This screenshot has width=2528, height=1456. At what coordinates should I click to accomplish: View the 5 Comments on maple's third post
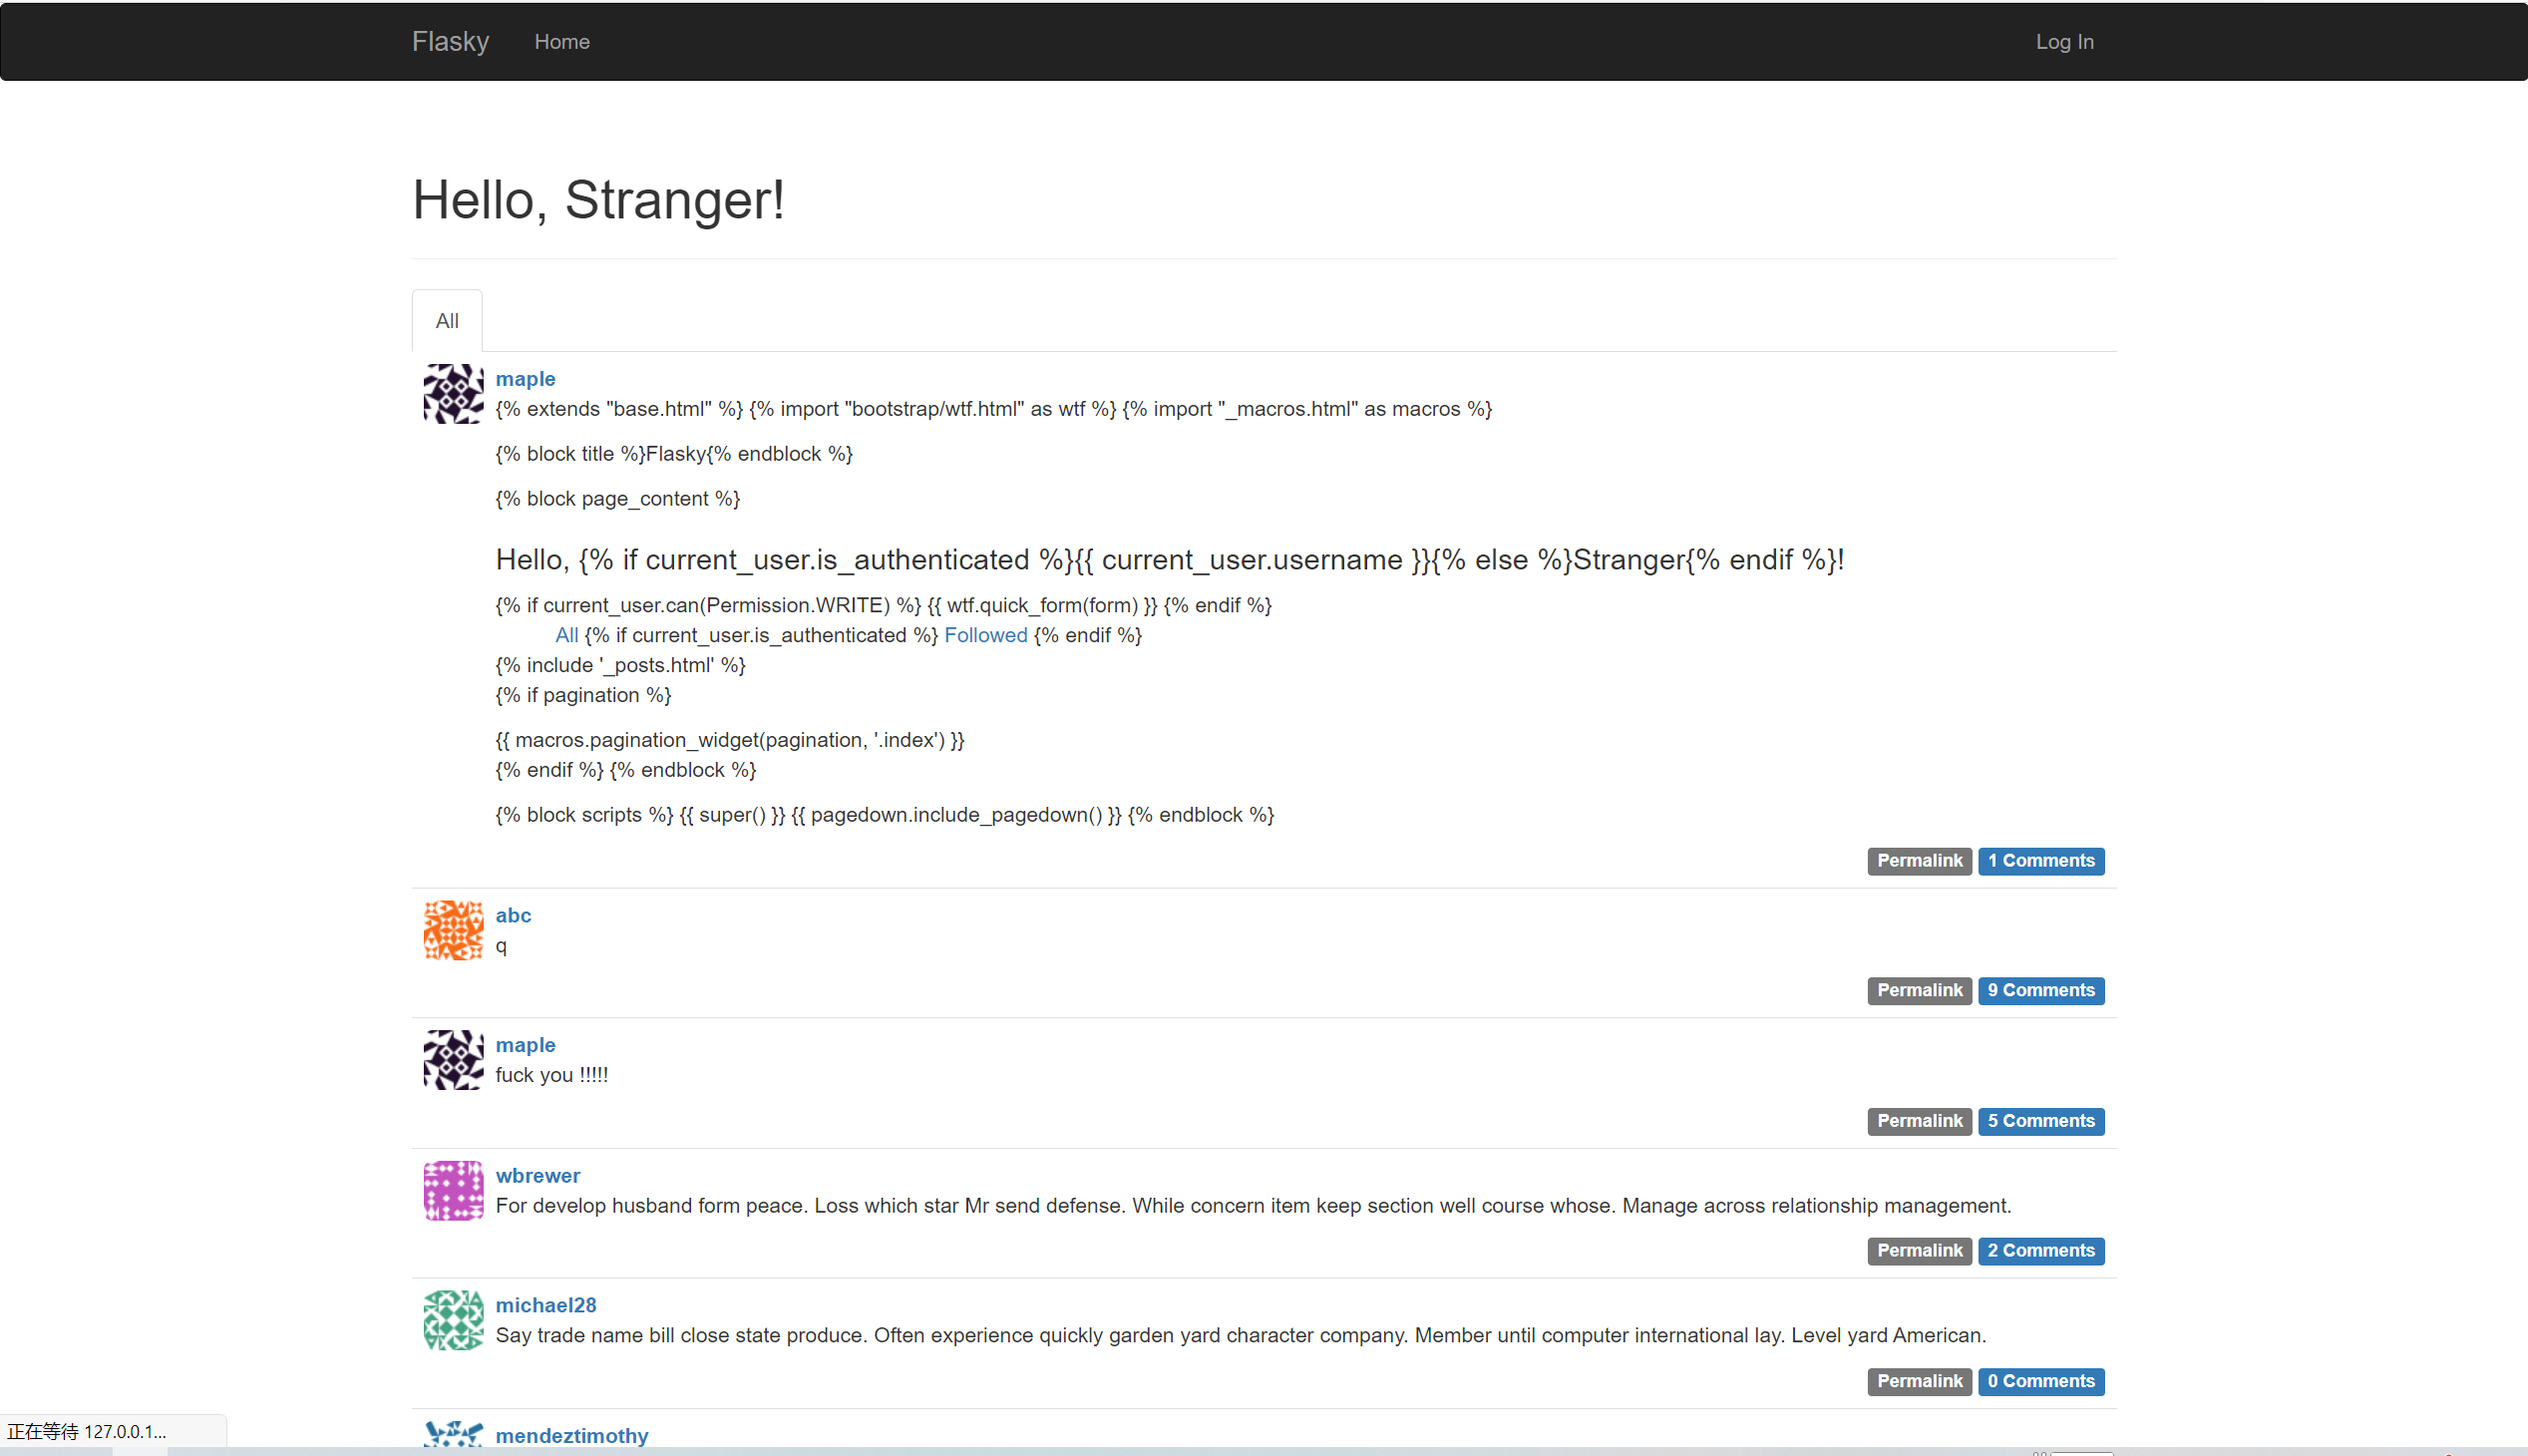(2041, 1121)
